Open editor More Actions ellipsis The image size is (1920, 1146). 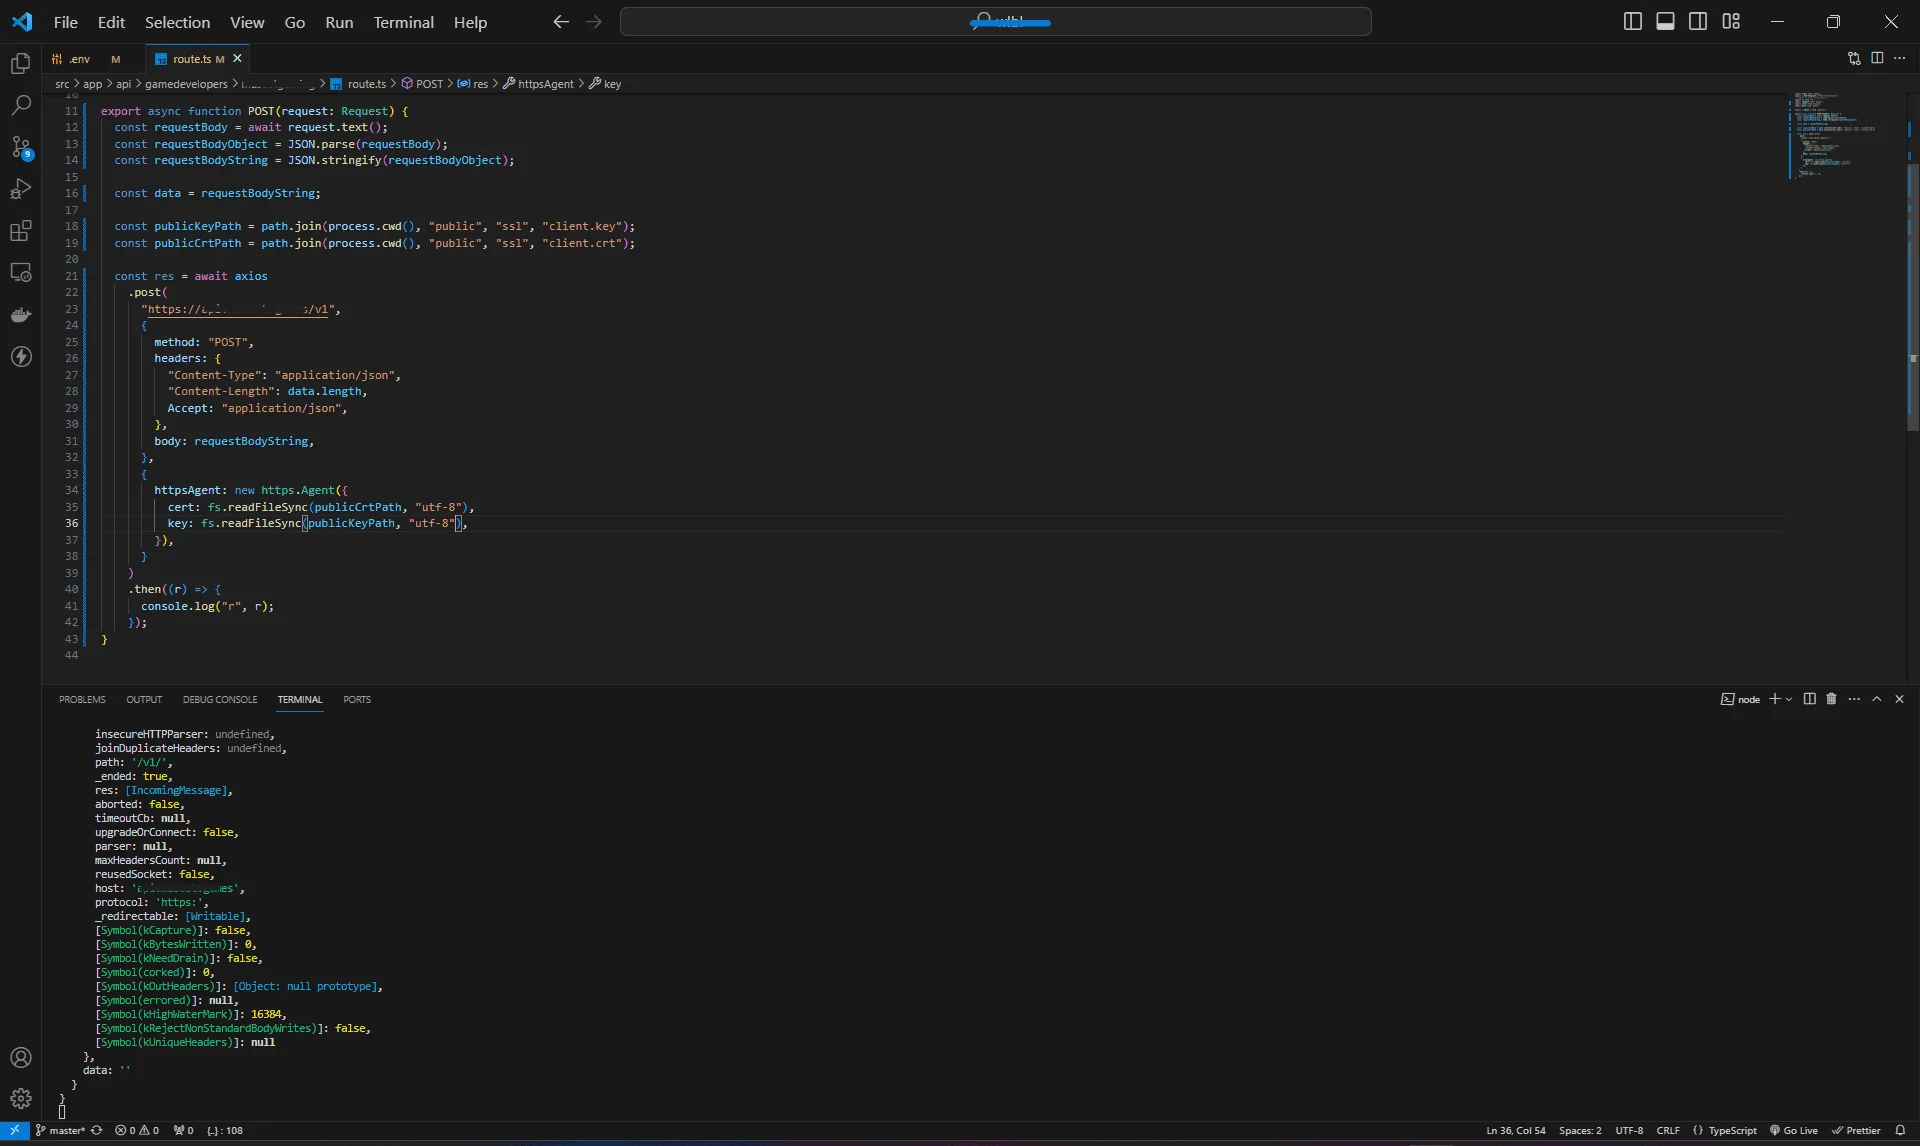(x=1900, y=58)
